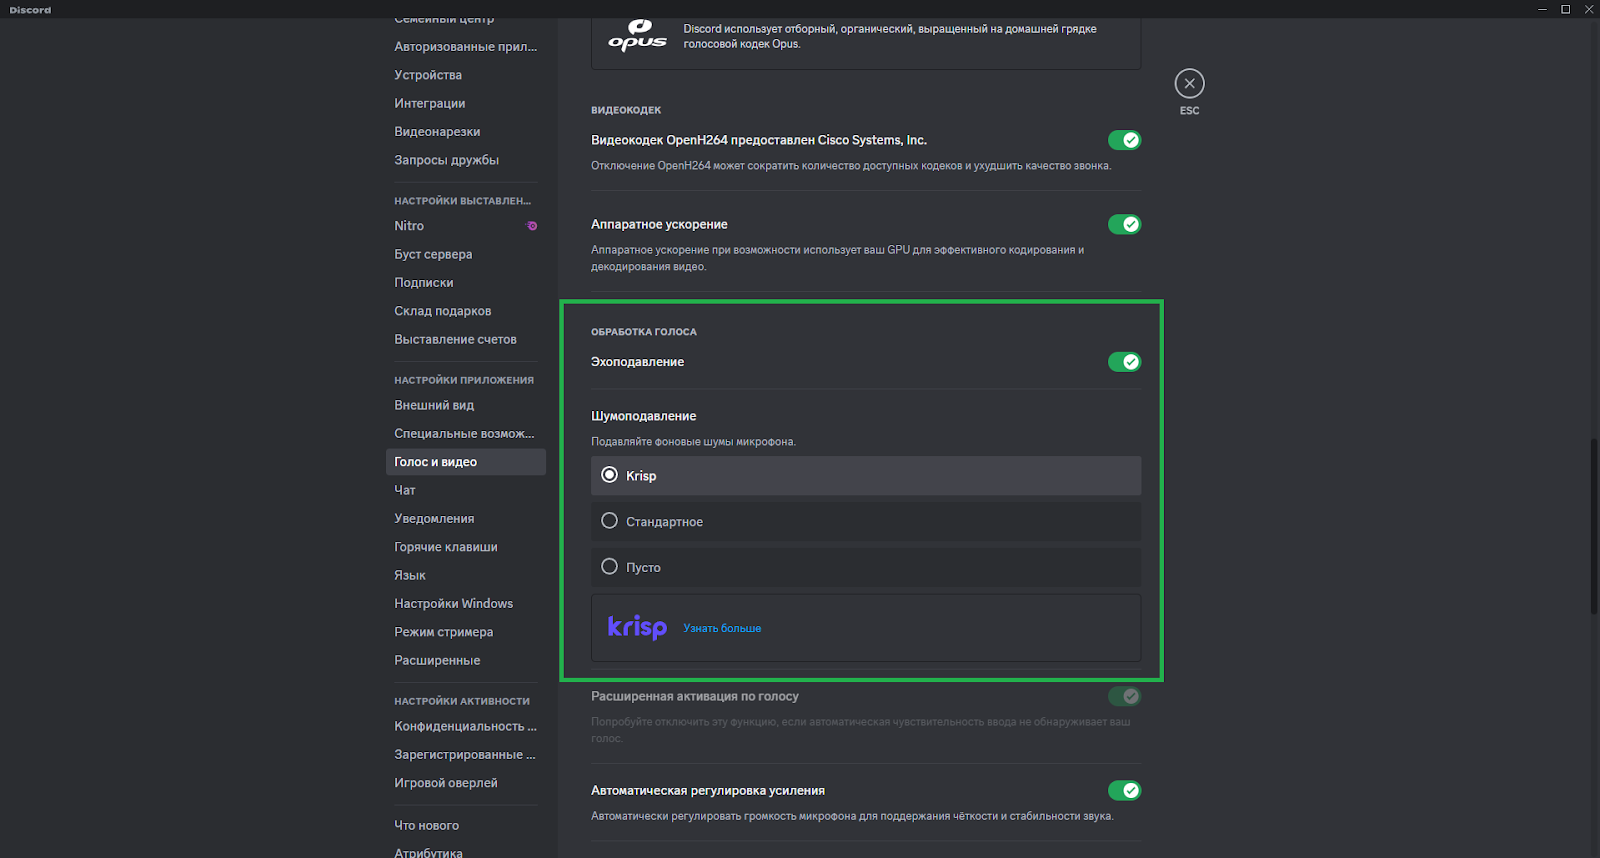This screenshot has width=1600, height=858.
Task: Open the Krisp 'Узнать больше' link
Action: (722, 628)
